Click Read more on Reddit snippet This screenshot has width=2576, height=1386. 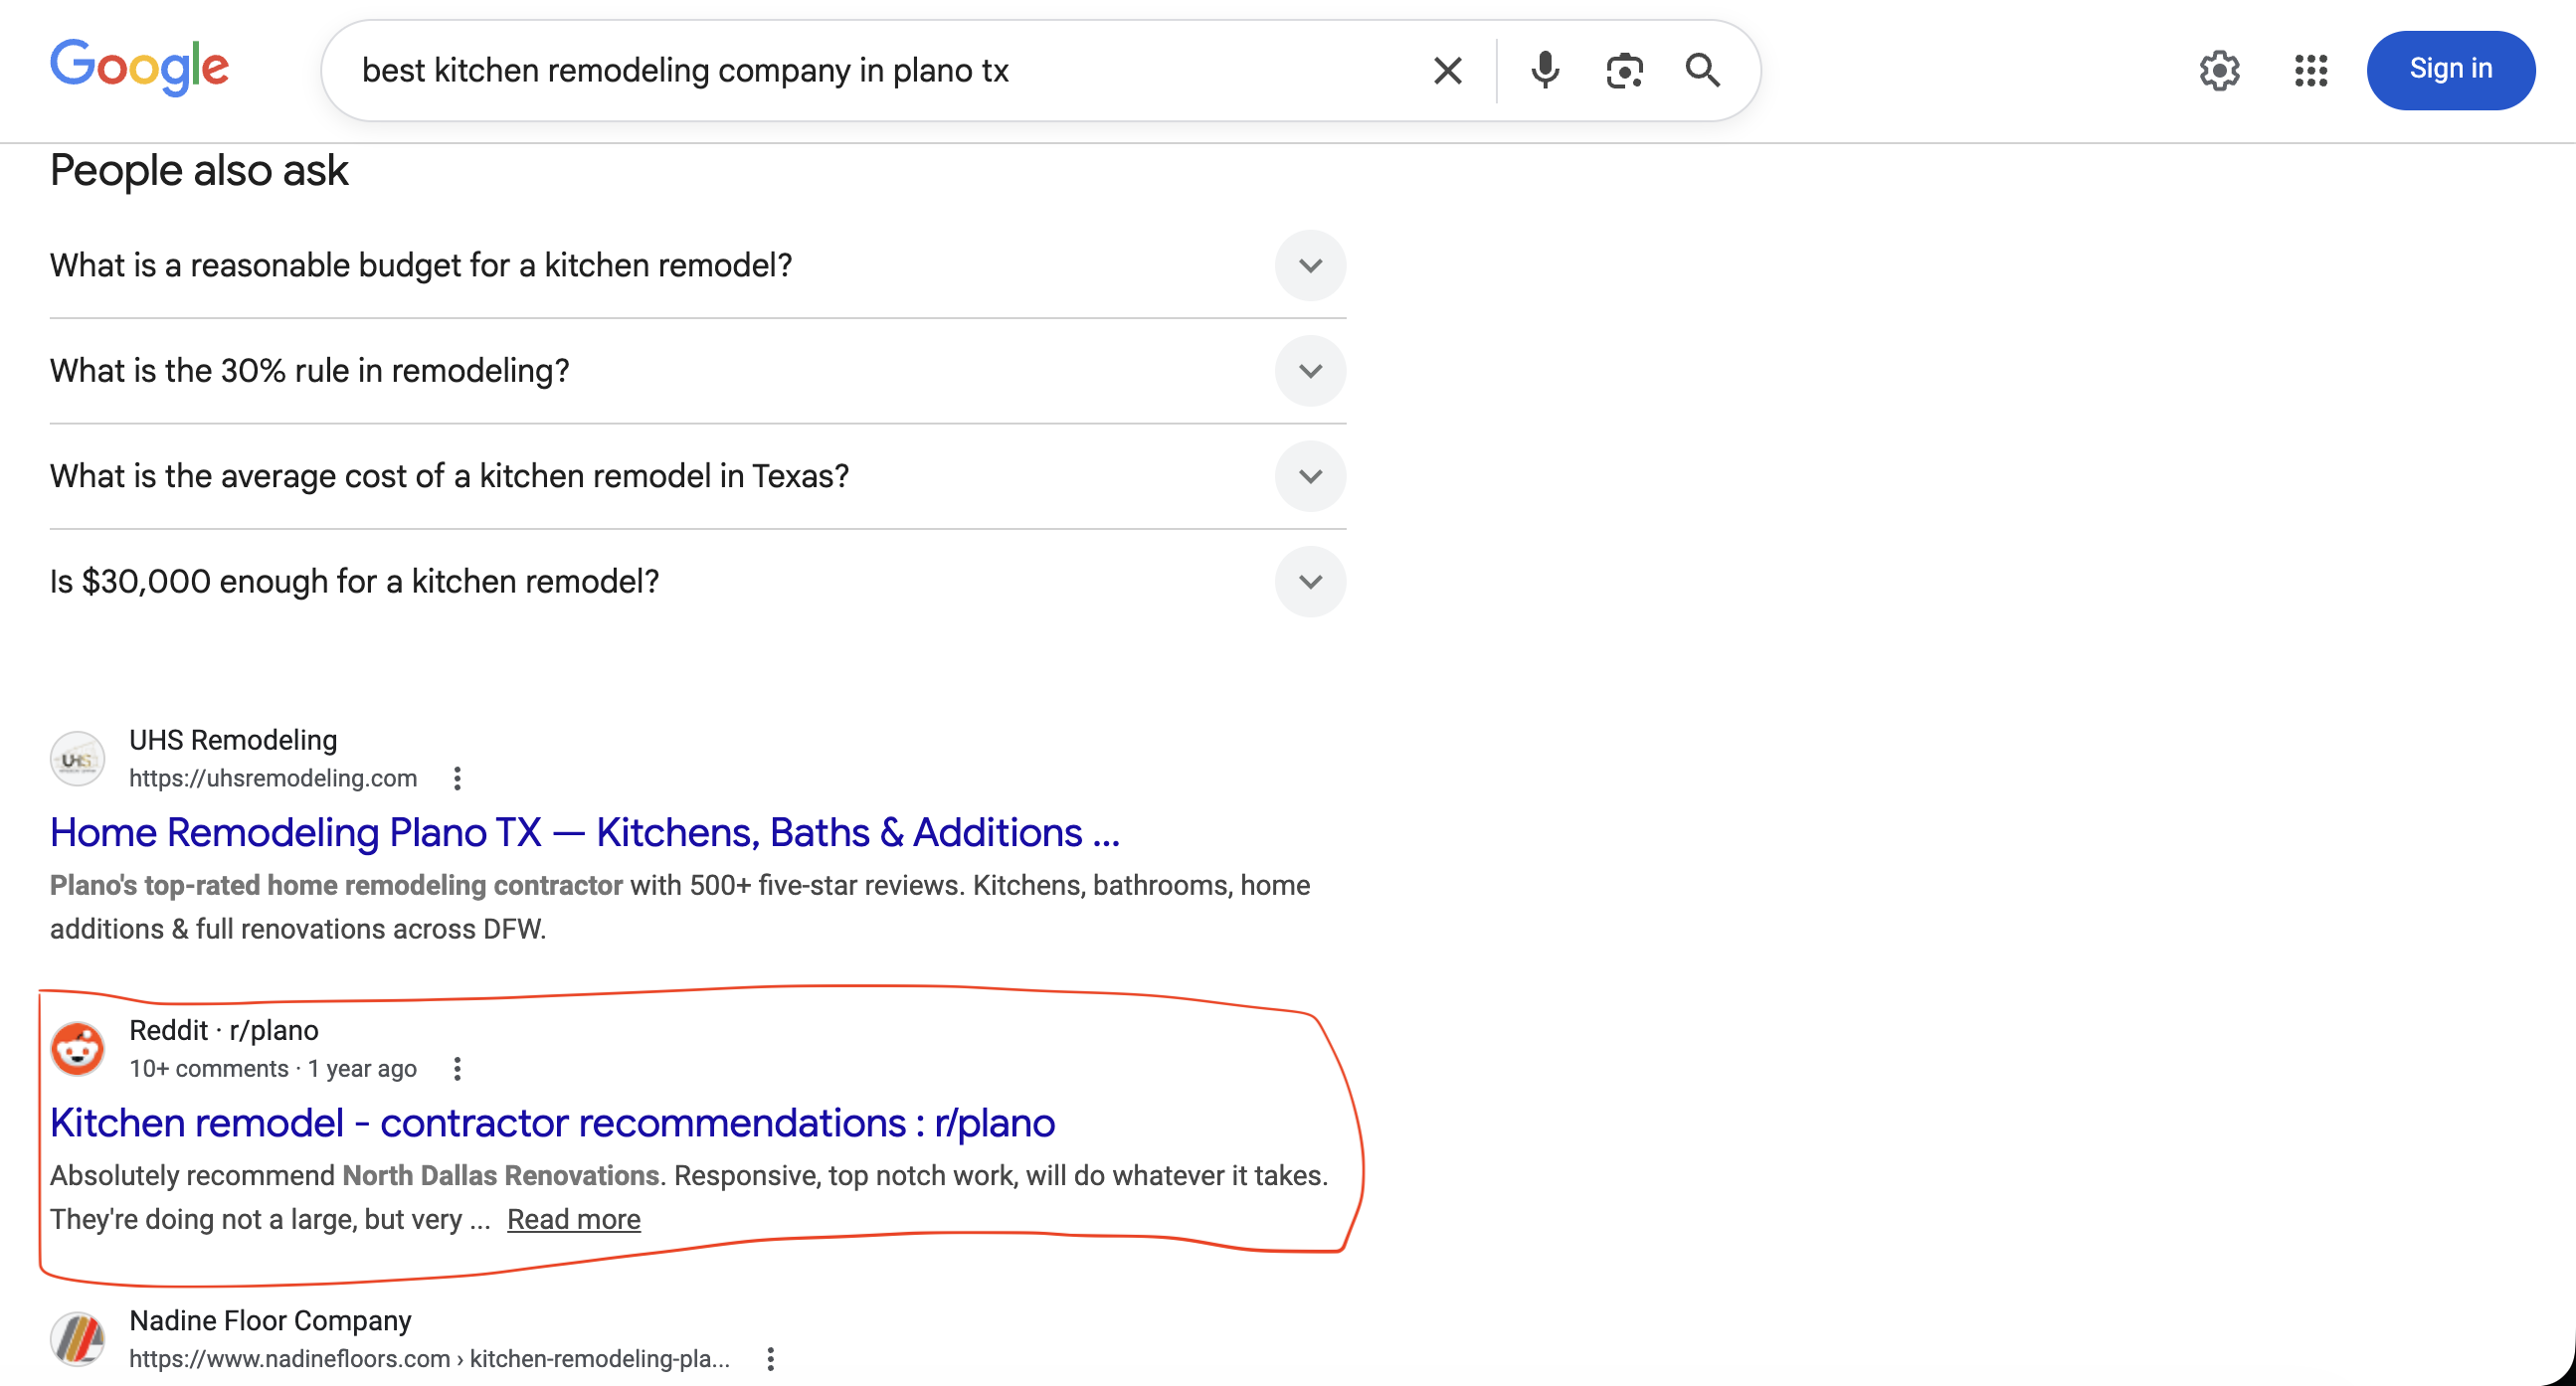tap(574, 1220)
